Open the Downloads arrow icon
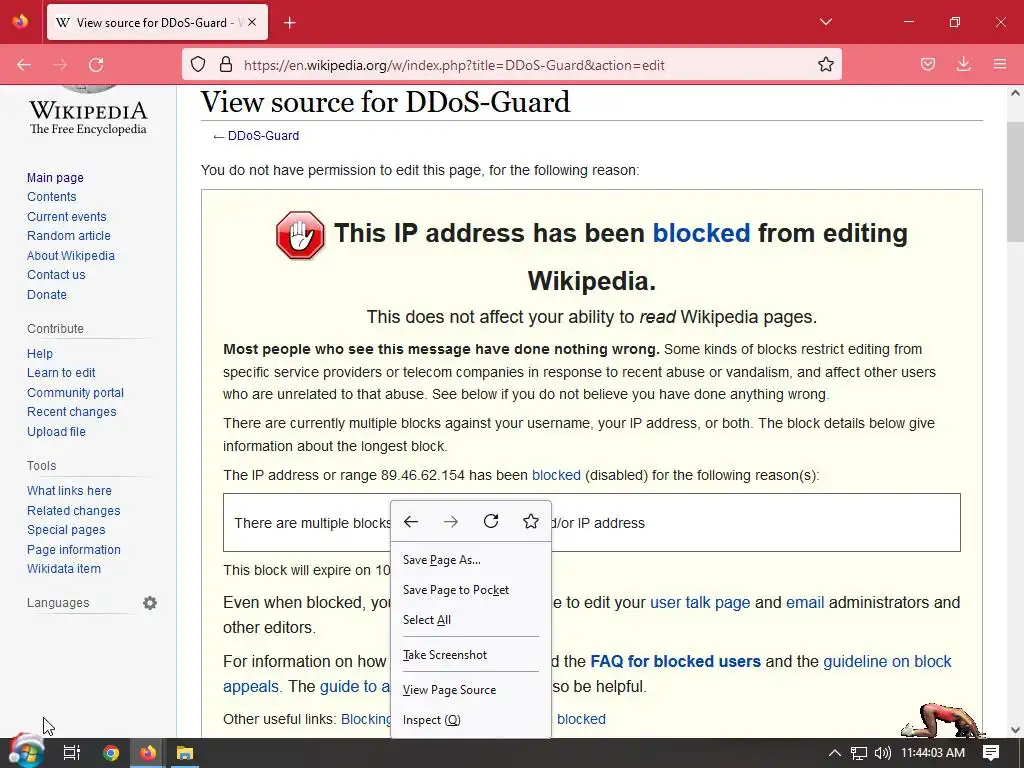This screenshot has height=768, width=1024. (x=964, y=65)
